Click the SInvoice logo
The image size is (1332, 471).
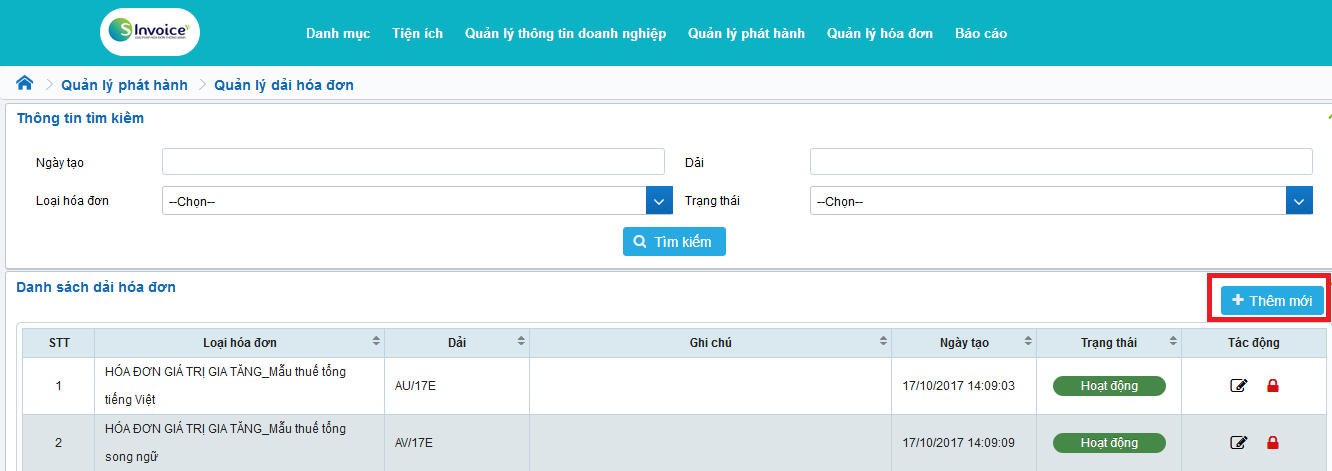151,33
